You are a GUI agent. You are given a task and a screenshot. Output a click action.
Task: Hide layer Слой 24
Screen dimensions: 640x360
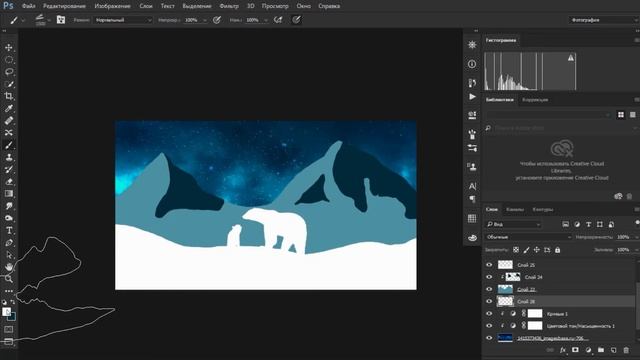(x=489, y=277)
